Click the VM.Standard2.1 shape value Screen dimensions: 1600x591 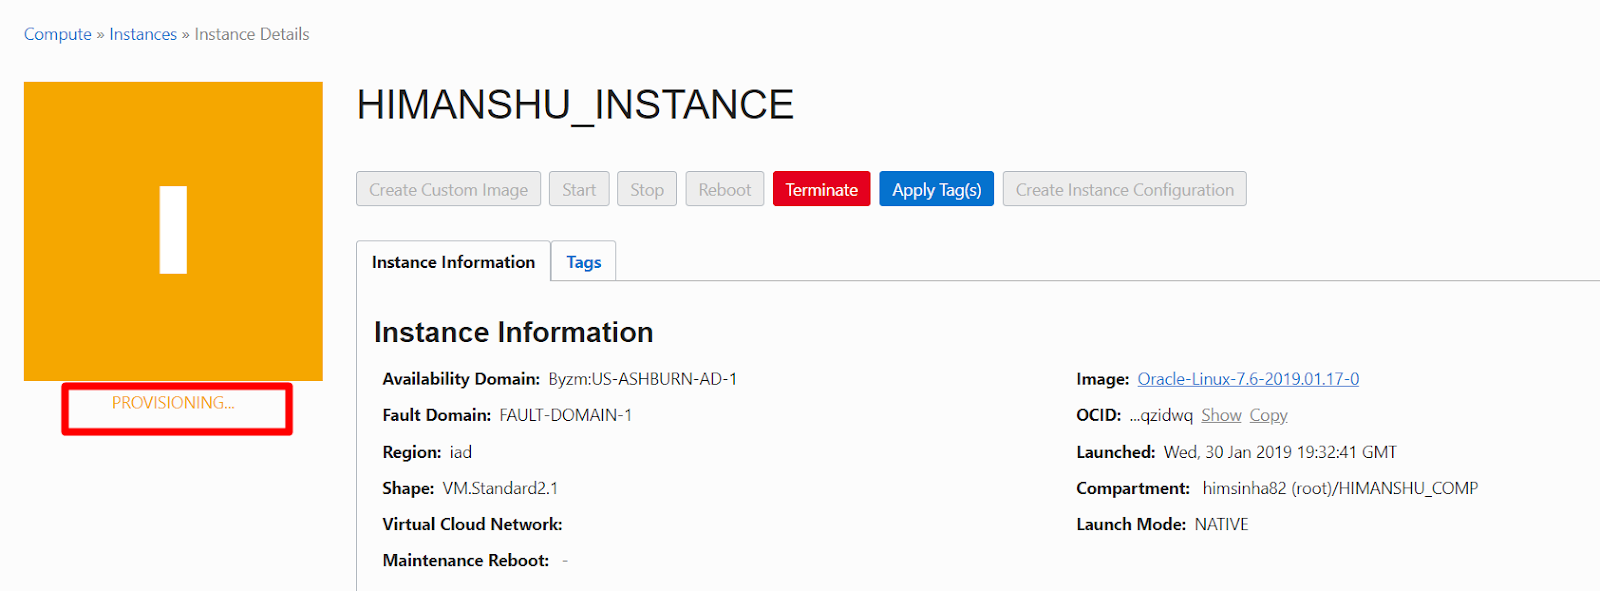pyautogui.click(x=500, y=488)
